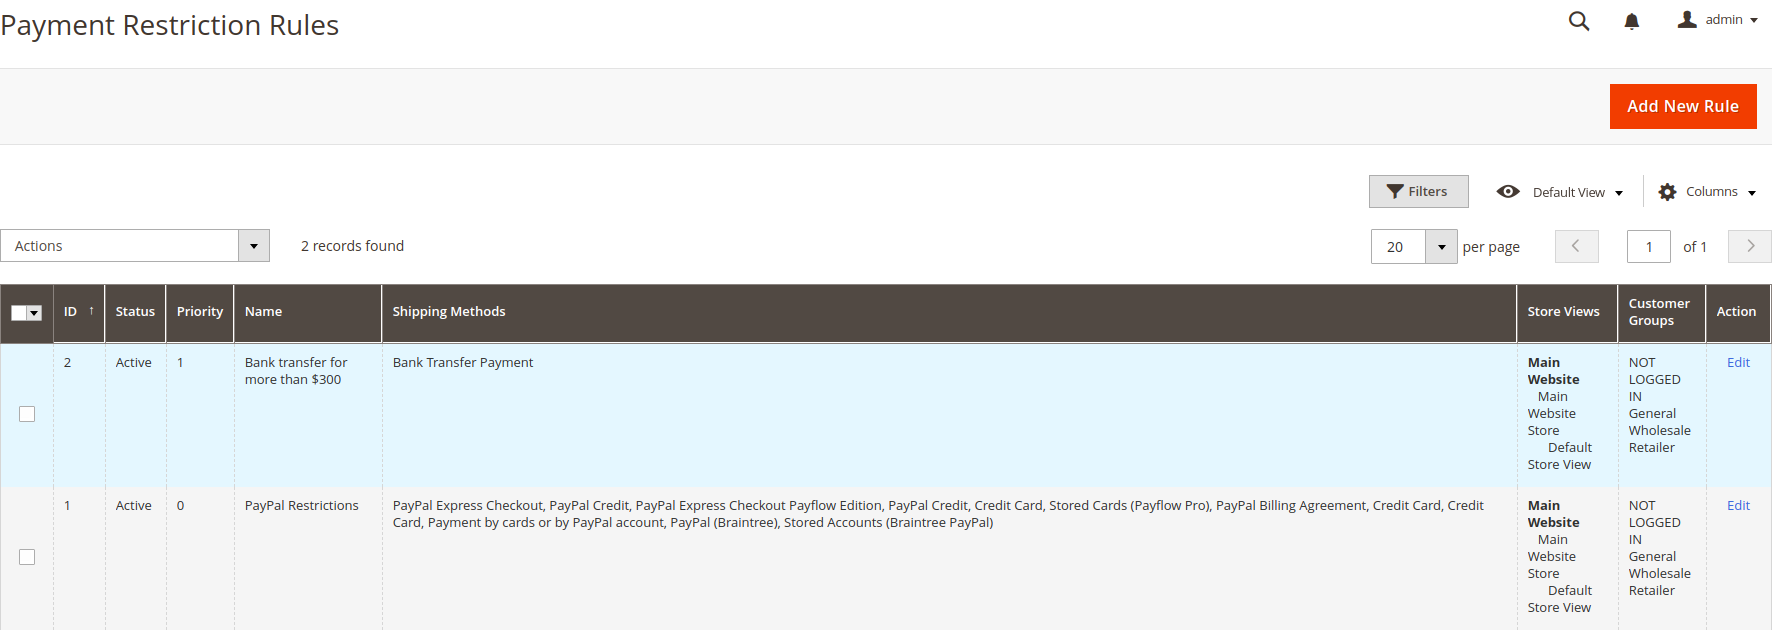Open the notifications bell
The height and width of the screenshot is (630, 1773).
tap(1631, 21)
